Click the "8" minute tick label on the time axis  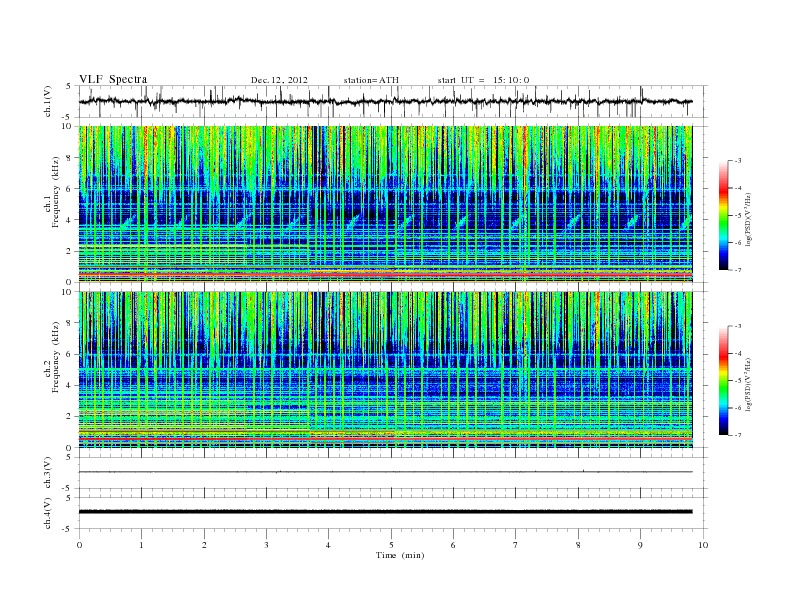click(578, 545)
